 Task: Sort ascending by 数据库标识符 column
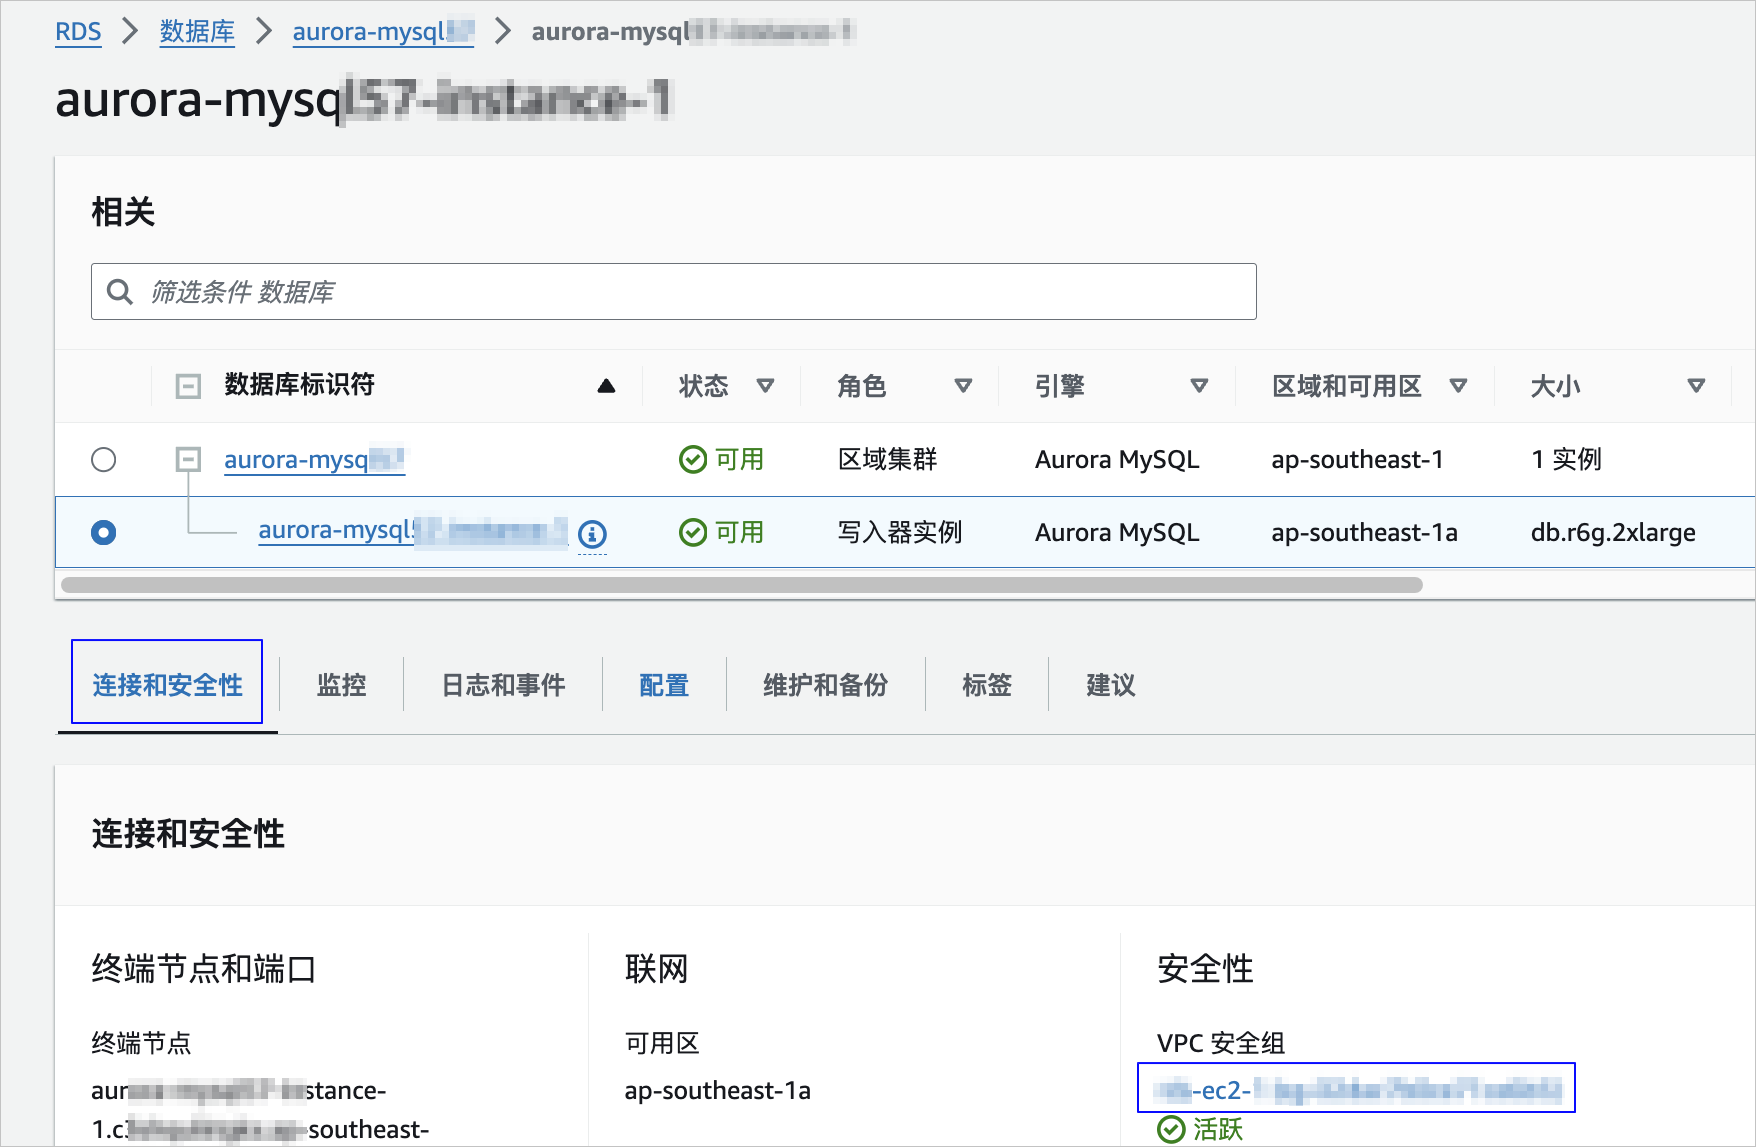tap(606, 386)
